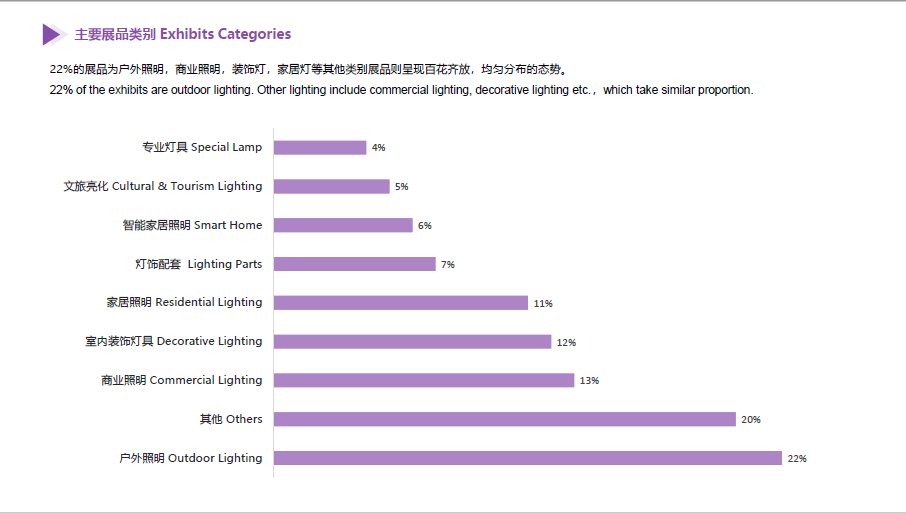The width and height of the screenshot is (906, 513).
Task: Click the 22% data label
Action: pyautogui.click(x=797, y=458)
